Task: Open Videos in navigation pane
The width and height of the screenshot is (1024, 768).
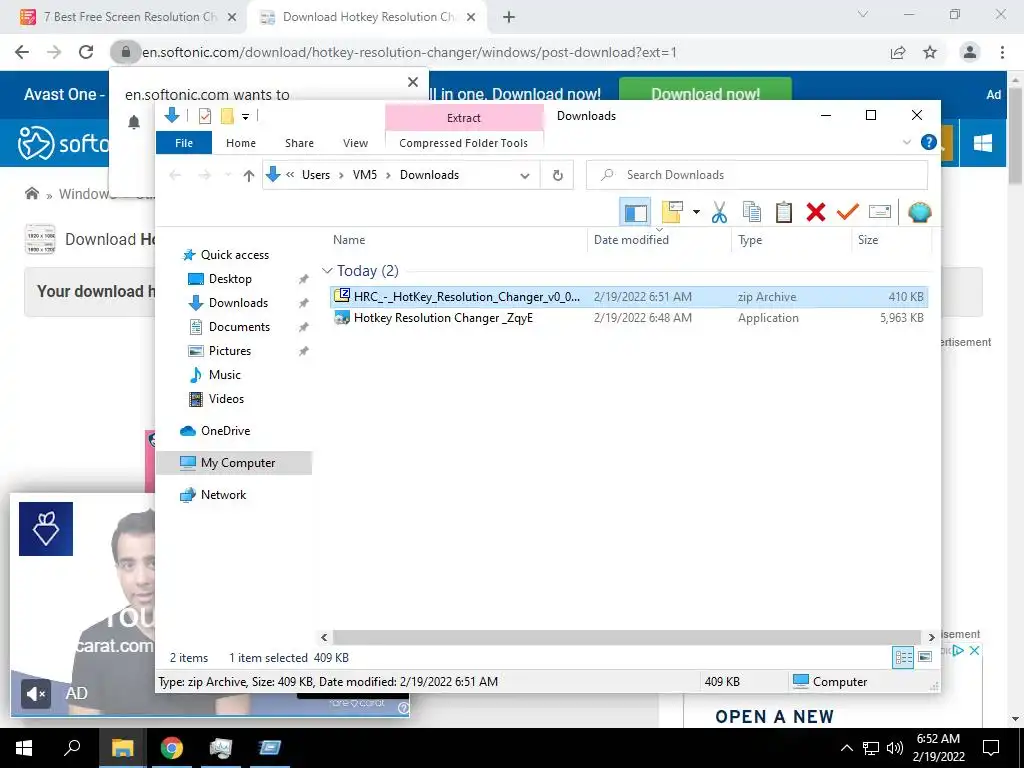Action: [x=226, y=399]
